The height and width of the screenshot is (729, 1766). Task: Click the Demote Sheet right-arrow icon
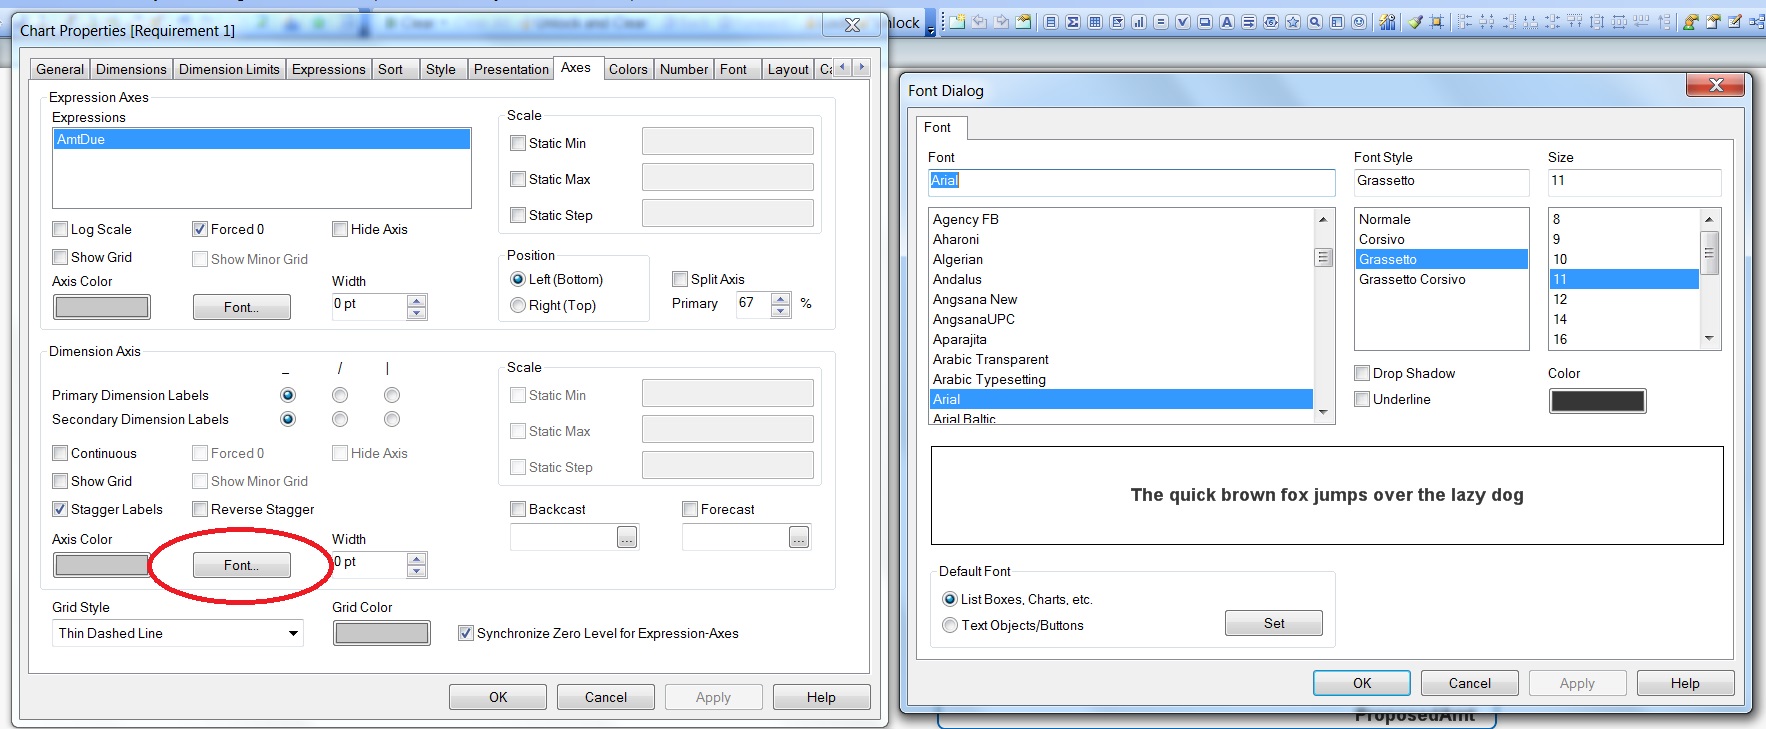click(x=1002, y=22)
